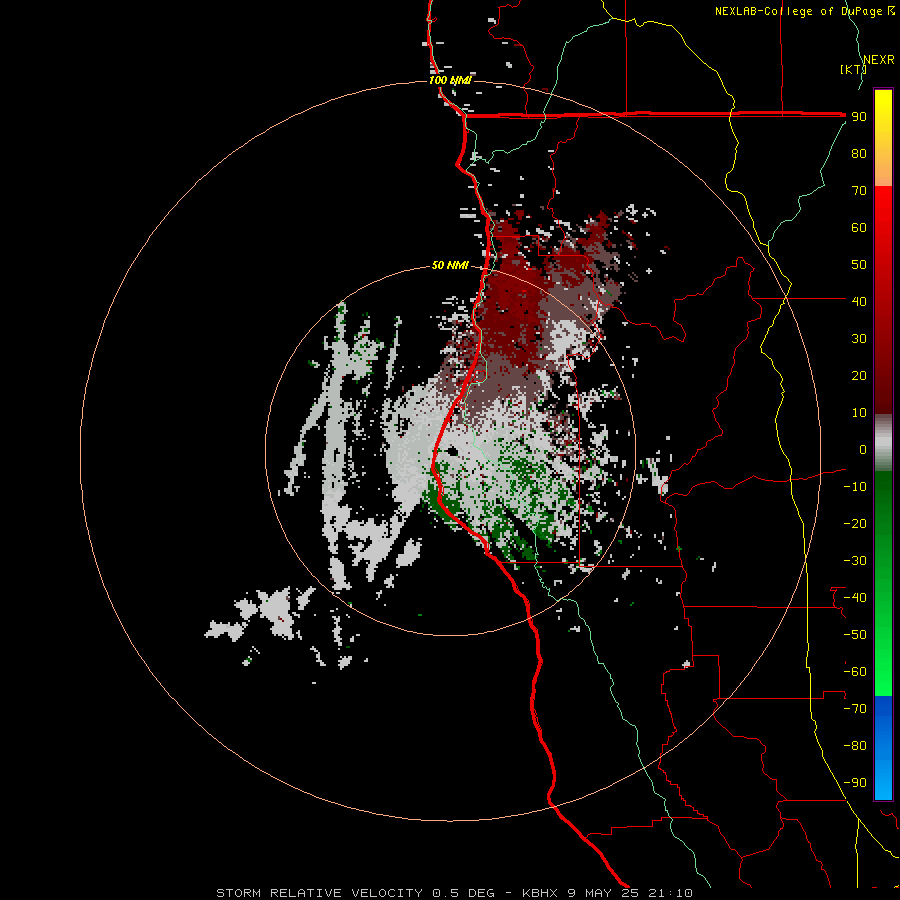Click the "-40" value on velocity scale
This screenshot has width=900, height=900.
pos(855,598)
